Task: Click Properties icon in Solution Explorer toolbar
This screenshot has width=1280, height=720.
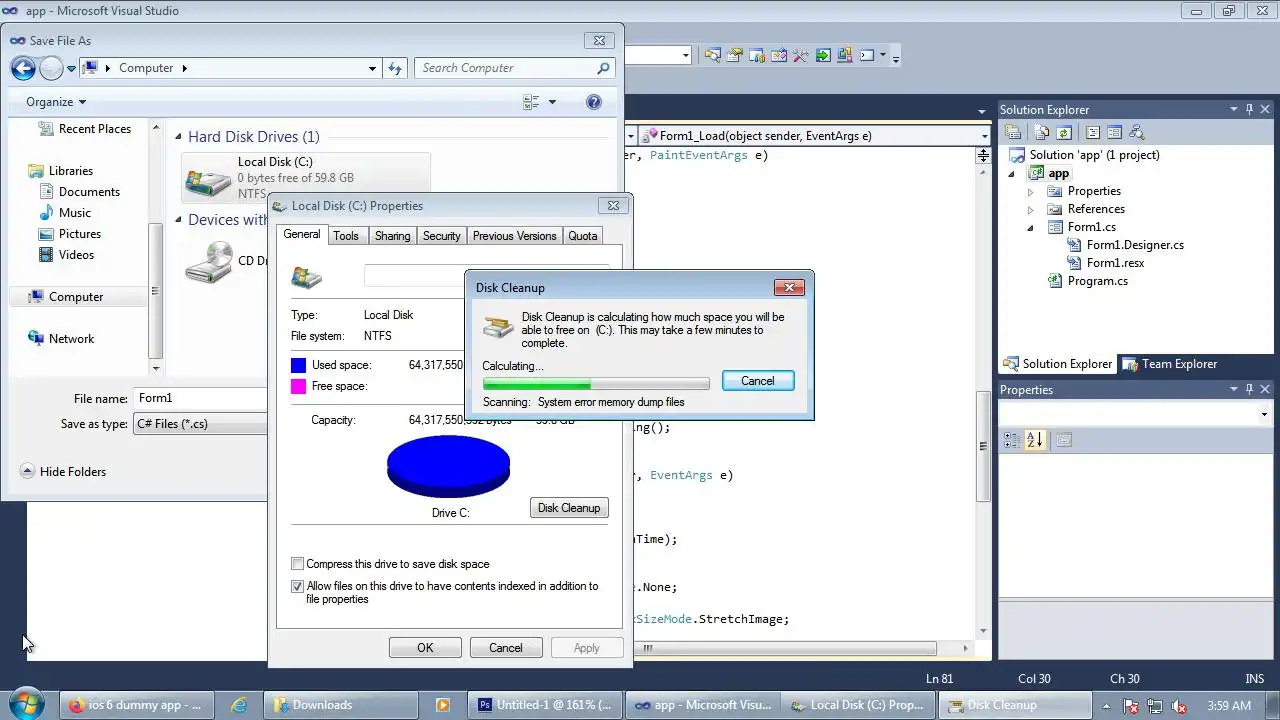Action: click(x=1013, y=132)
